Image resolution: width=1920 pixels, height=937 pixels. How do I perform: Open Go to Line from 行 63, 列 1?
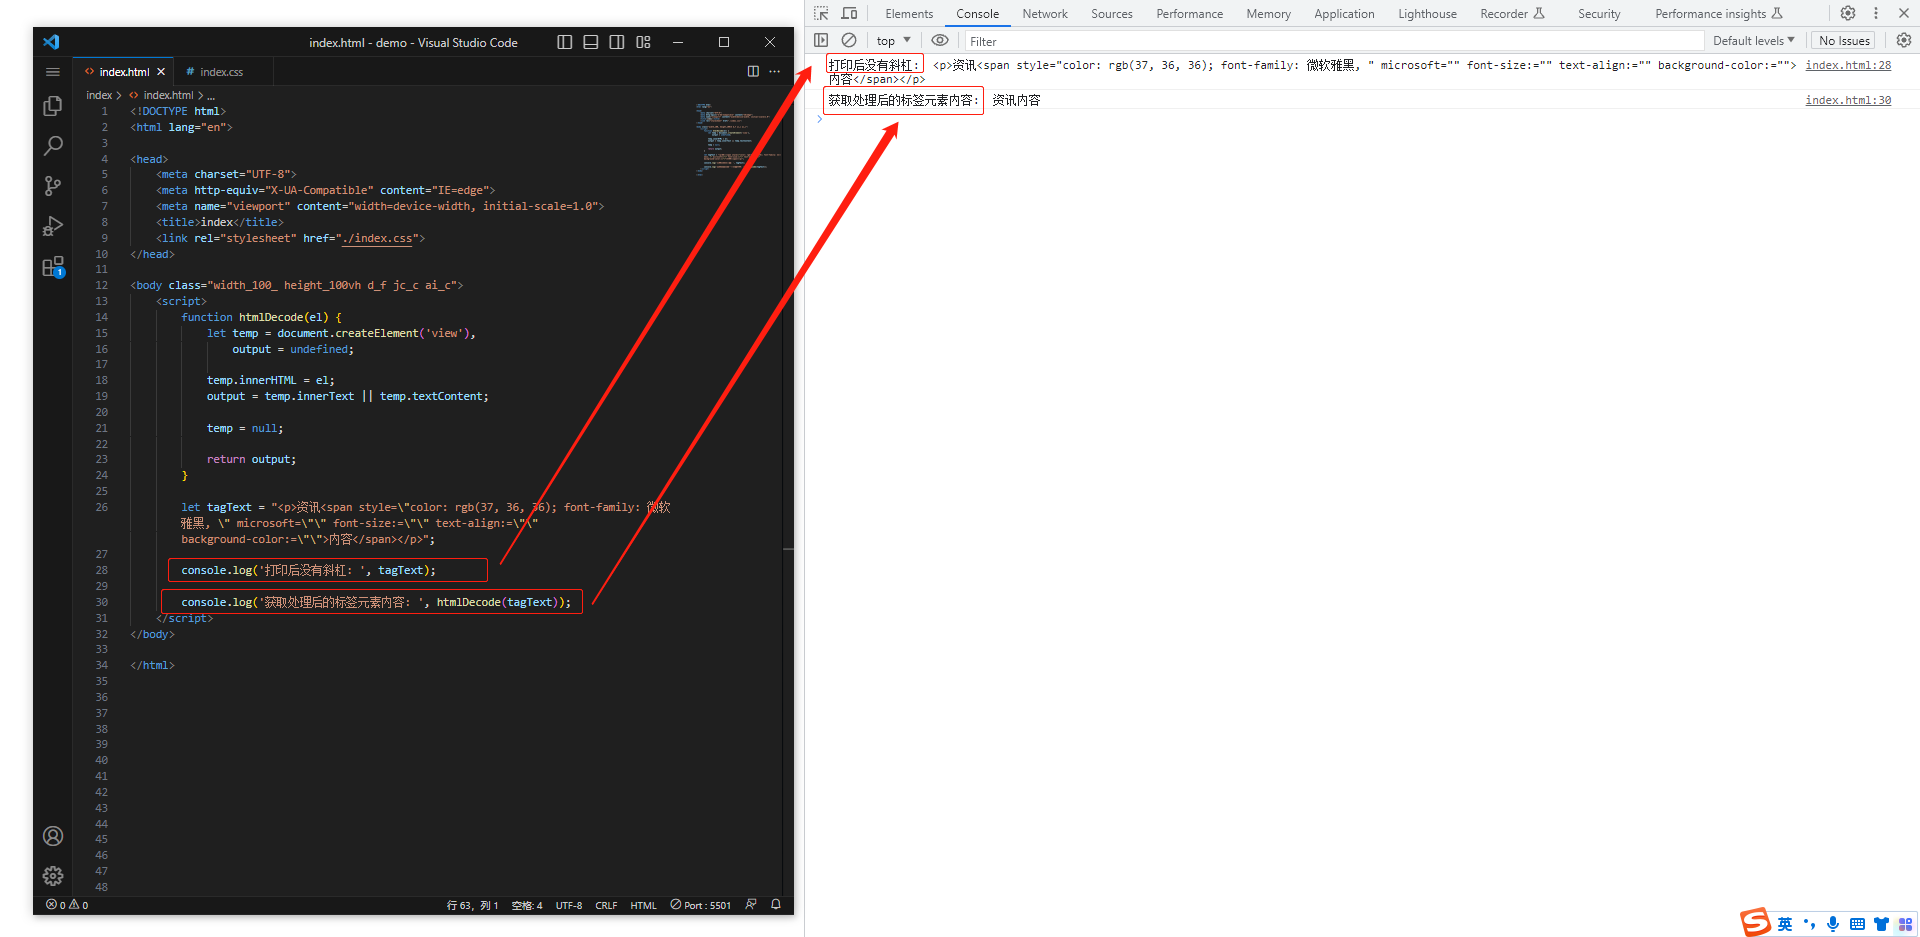click(x=472, y=905)
